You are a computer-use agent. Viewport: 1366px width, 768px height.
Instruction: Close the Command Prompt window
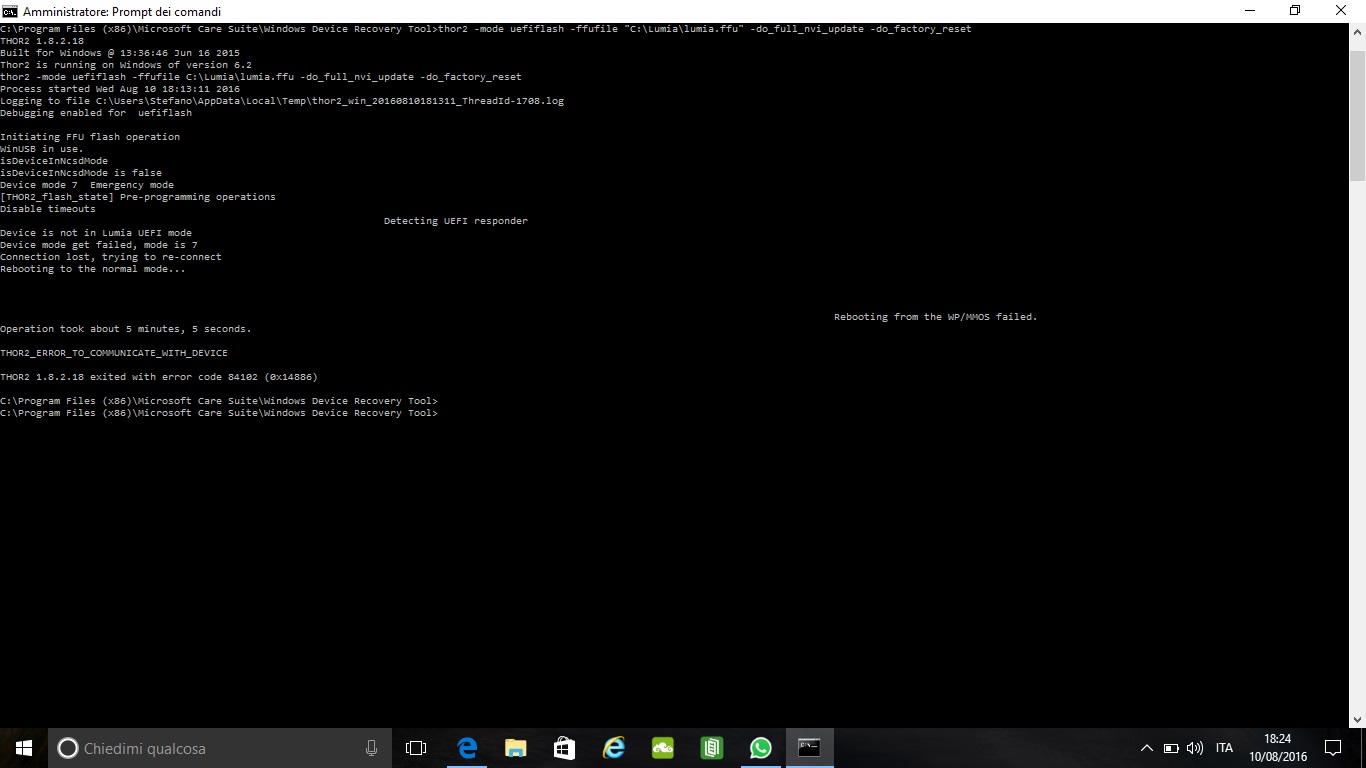pos(1342,11)
